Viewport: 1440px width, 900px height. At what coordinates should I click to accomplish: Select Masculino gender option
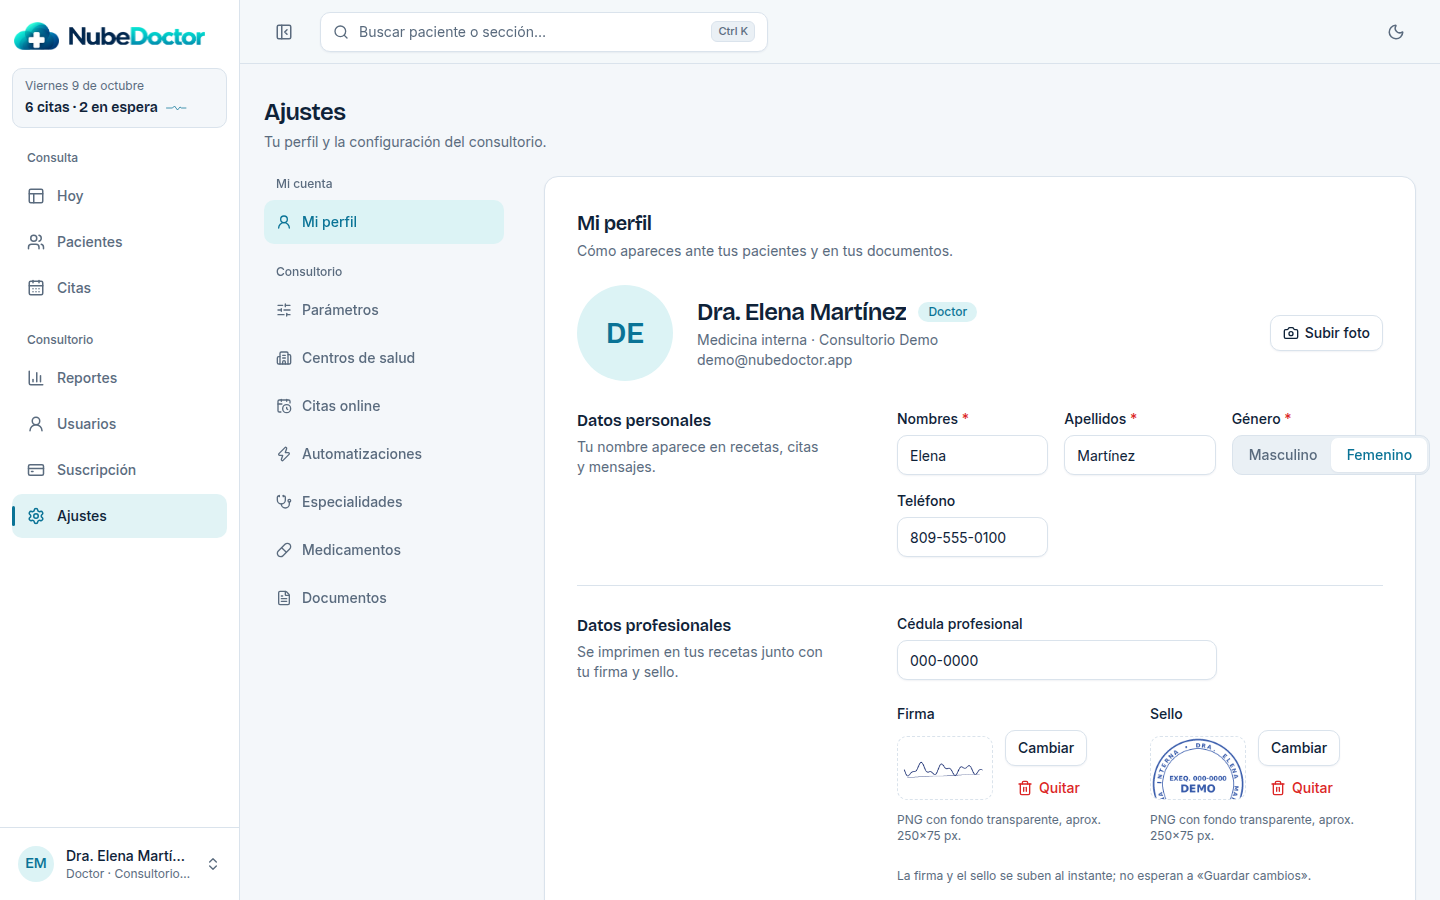1282,455
